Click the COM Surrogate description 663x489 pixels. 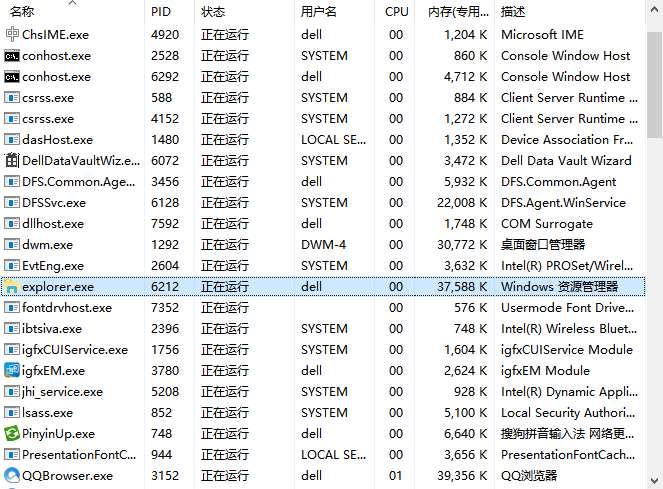547,224
